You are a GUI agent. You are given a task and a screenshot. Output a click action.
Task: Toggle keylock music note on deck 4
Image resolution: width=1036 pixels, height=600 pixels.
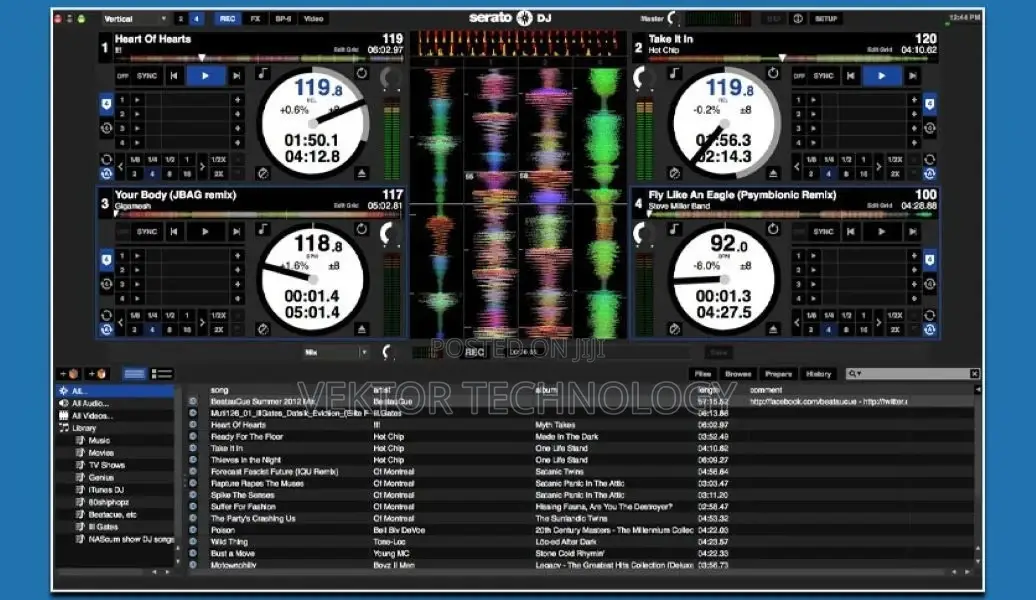[x=674, y=229]
